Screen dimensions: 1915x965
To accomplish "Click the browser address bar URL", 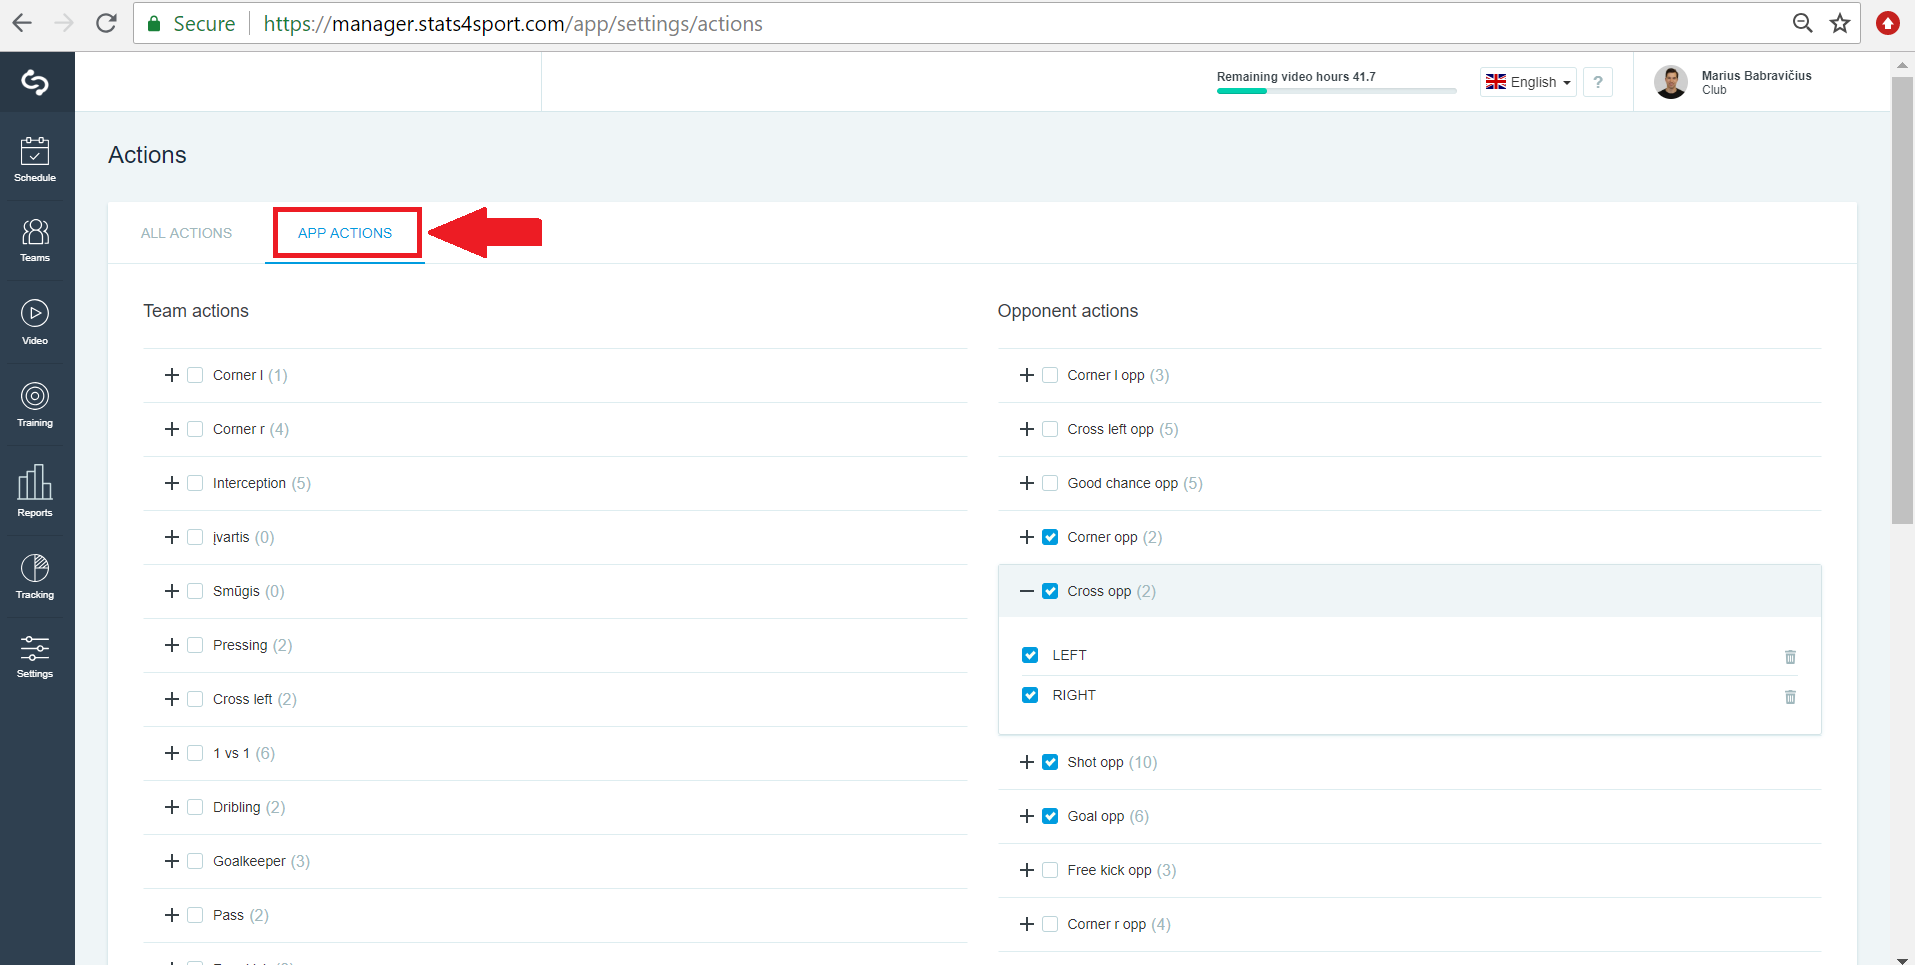I will point(513,23).
